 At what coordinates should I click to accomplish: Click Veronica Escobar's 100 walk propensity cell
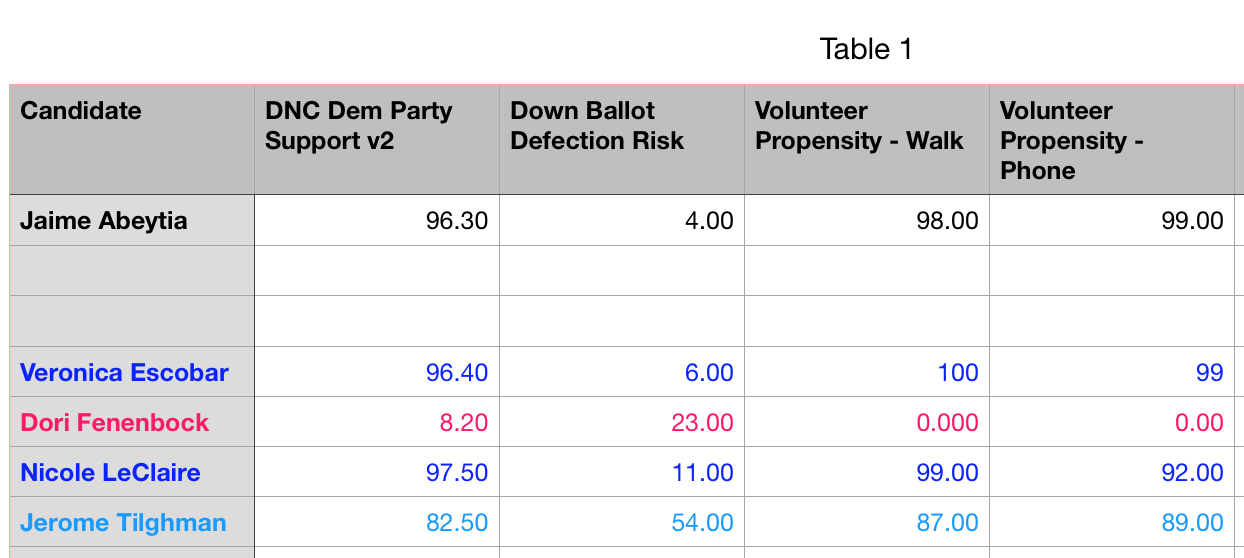point(866,373)
